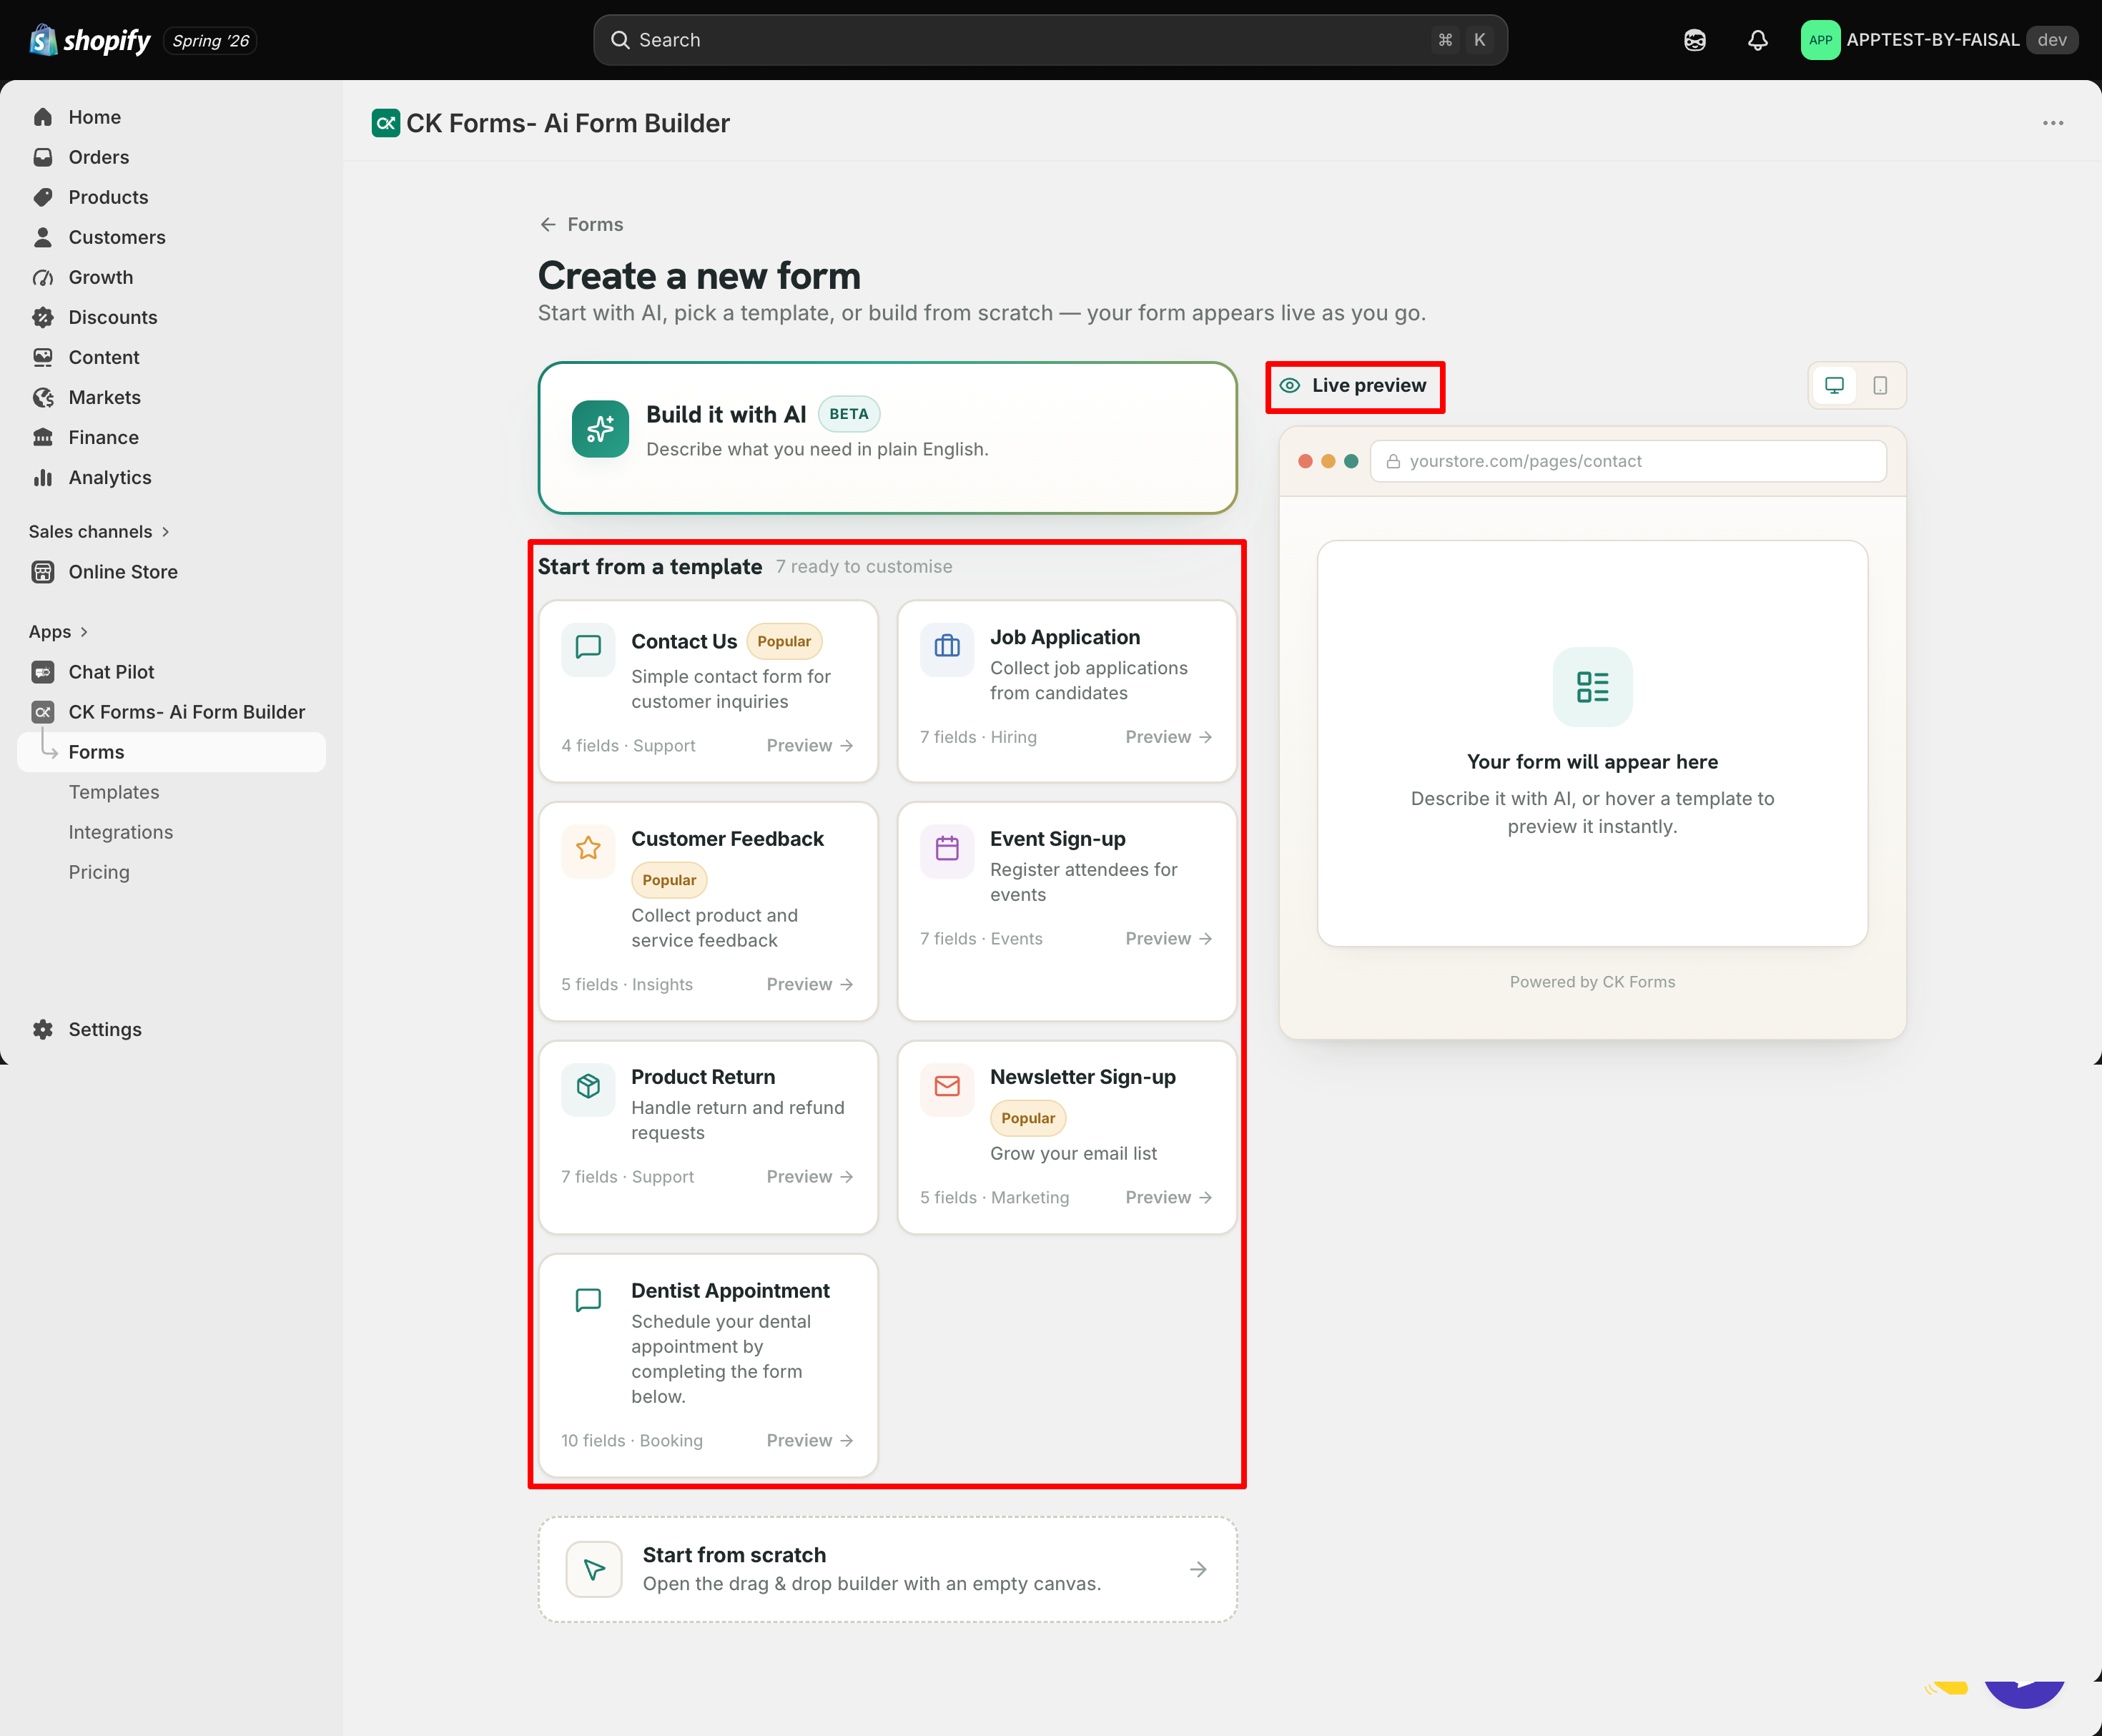This screenshot has width=2102, height=1736.
Task: Click the "Your form will appear here" text
Action: 1592,762
